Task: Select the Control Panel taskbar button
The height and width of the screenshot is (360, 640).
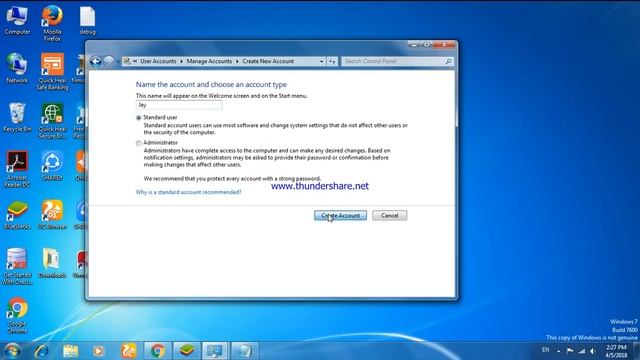Action: (x=215, y=351)
